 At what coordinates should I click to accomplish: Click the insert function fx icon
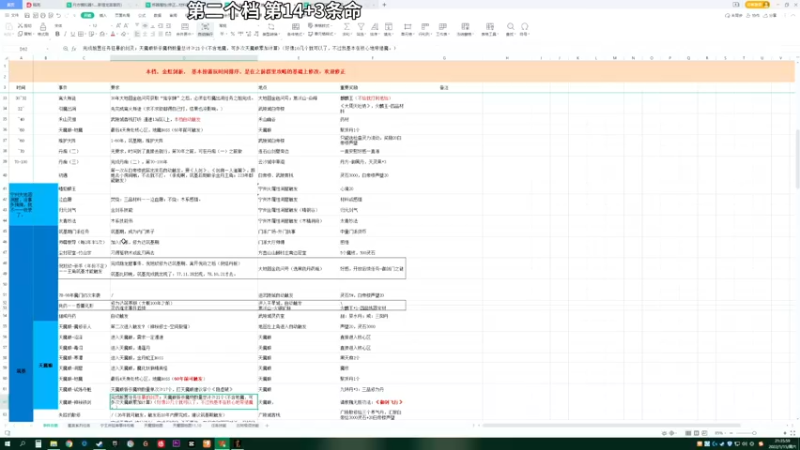click(x=73, y=48)
